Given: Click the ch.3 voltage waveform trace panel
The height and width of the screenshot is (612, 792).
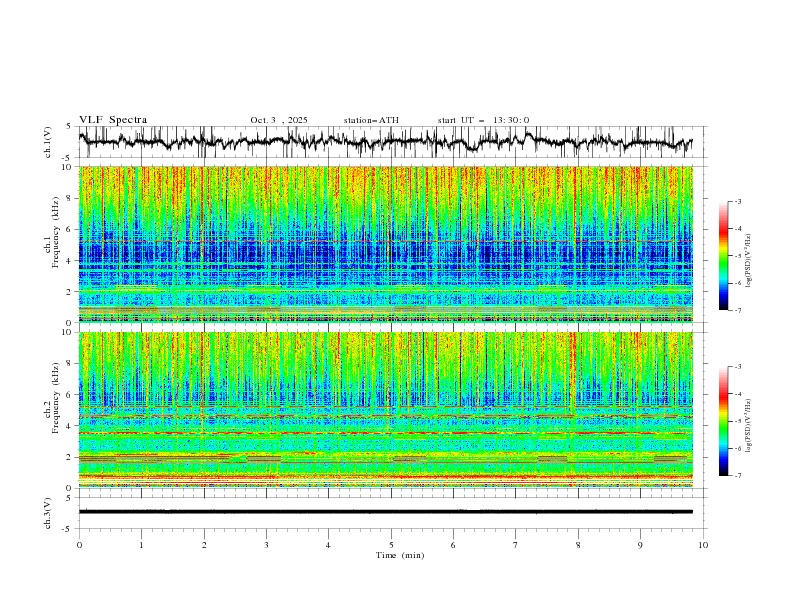Looking at the screenshot, I should point(393,513).
